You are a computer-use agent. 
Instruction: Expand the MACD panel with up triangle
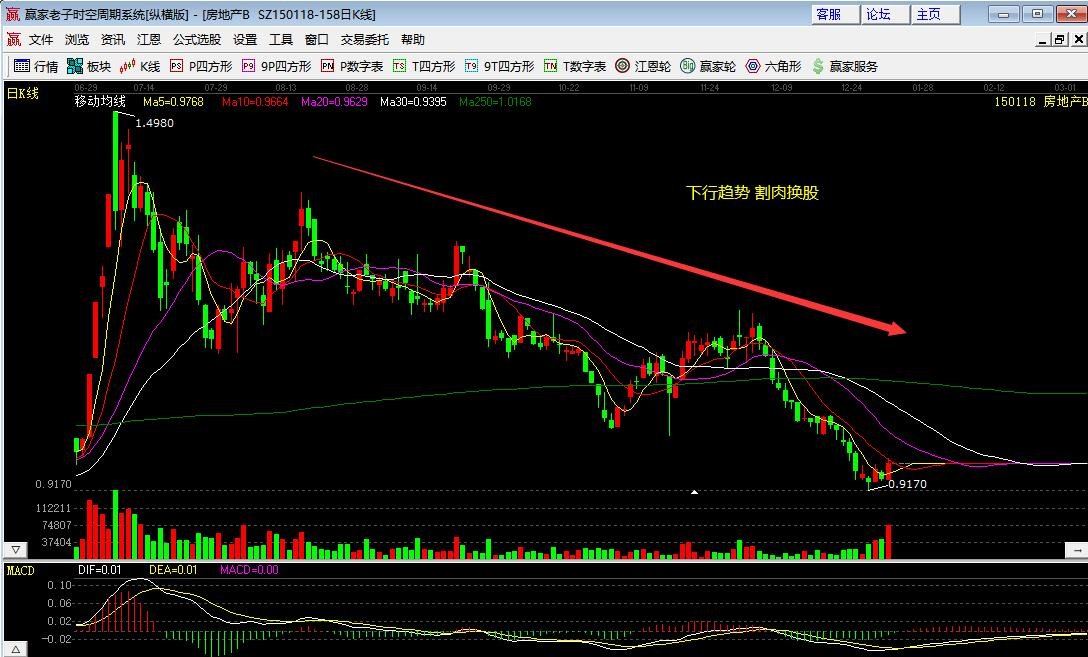[16, 649]
